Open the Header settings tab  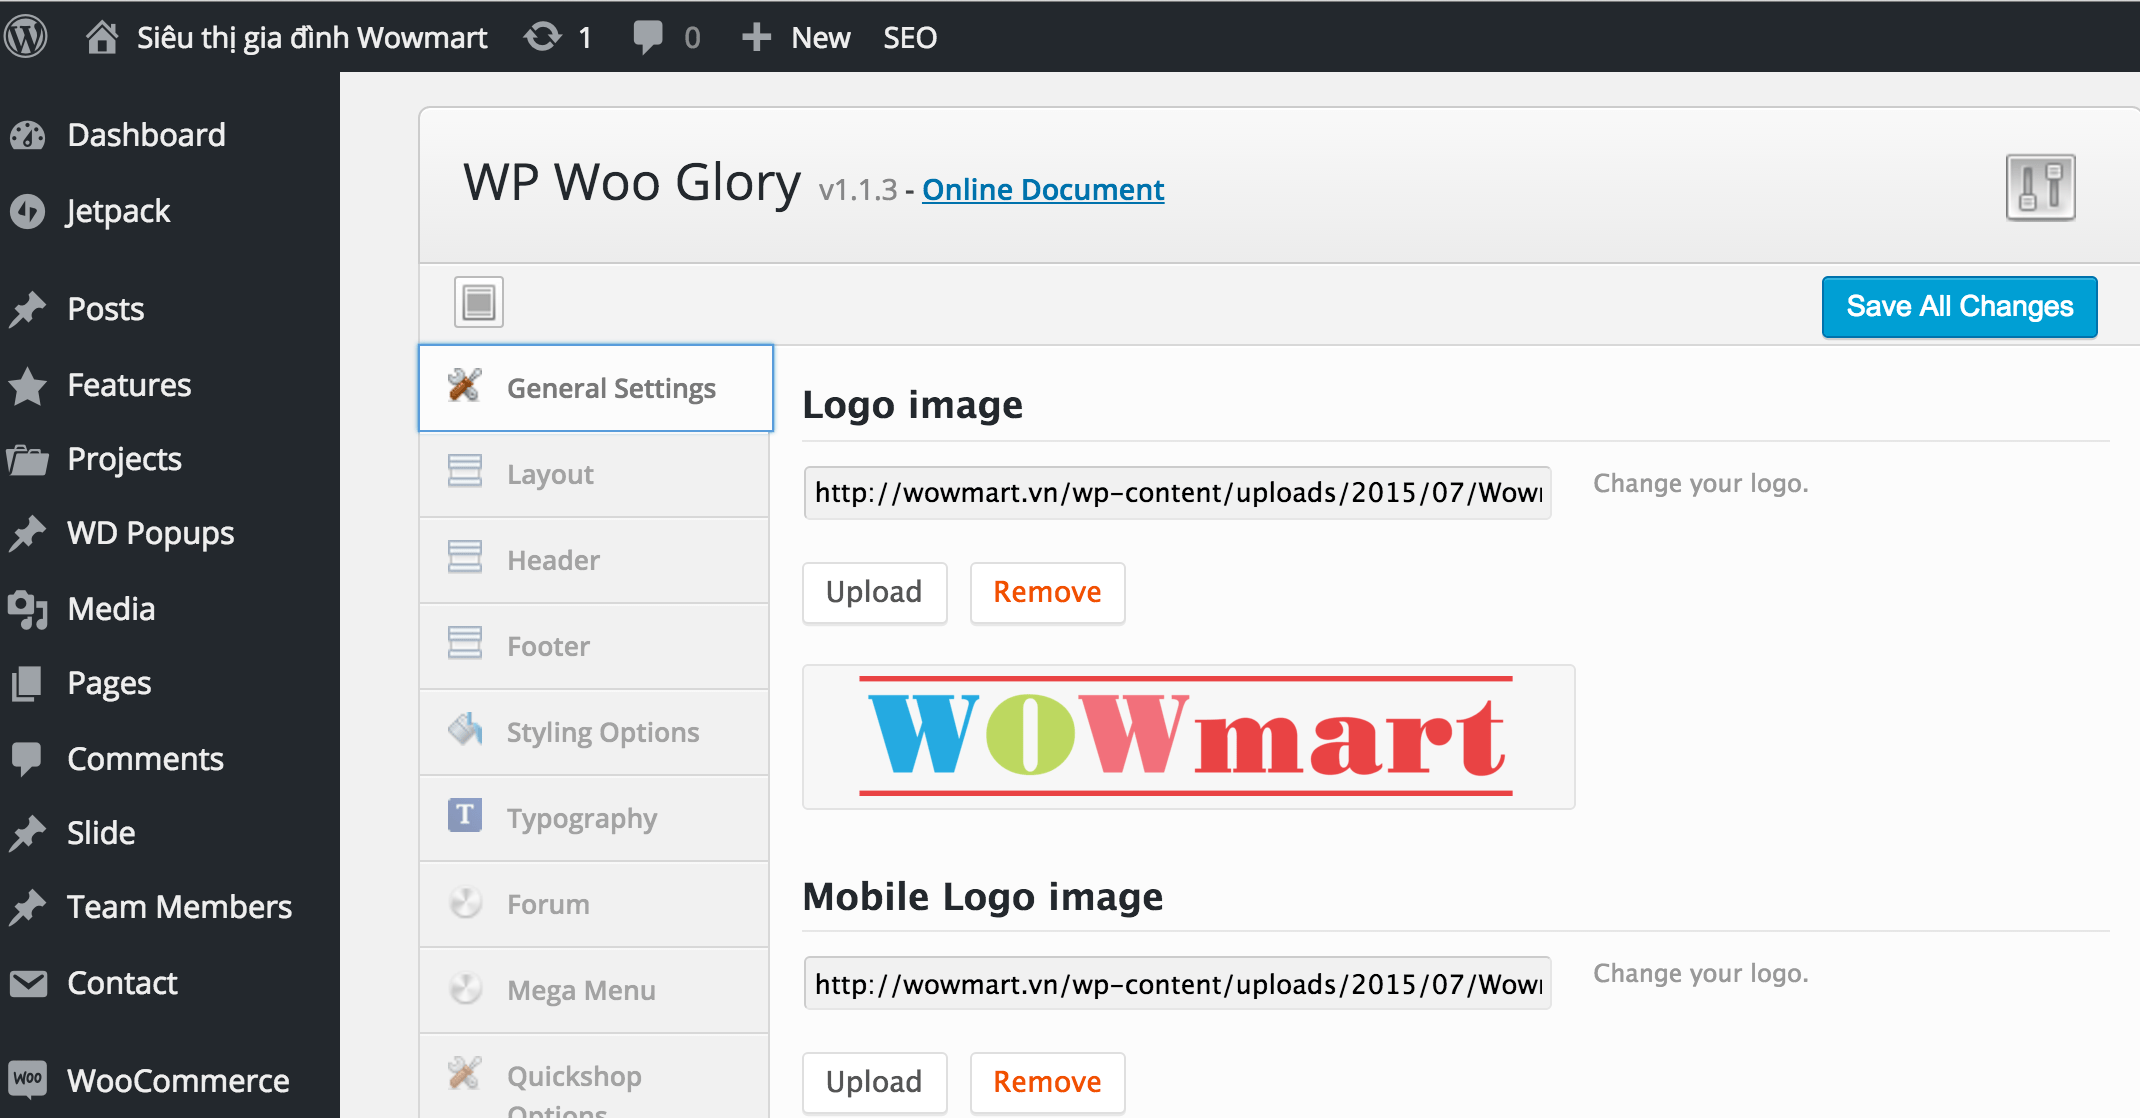pos(594,560)
